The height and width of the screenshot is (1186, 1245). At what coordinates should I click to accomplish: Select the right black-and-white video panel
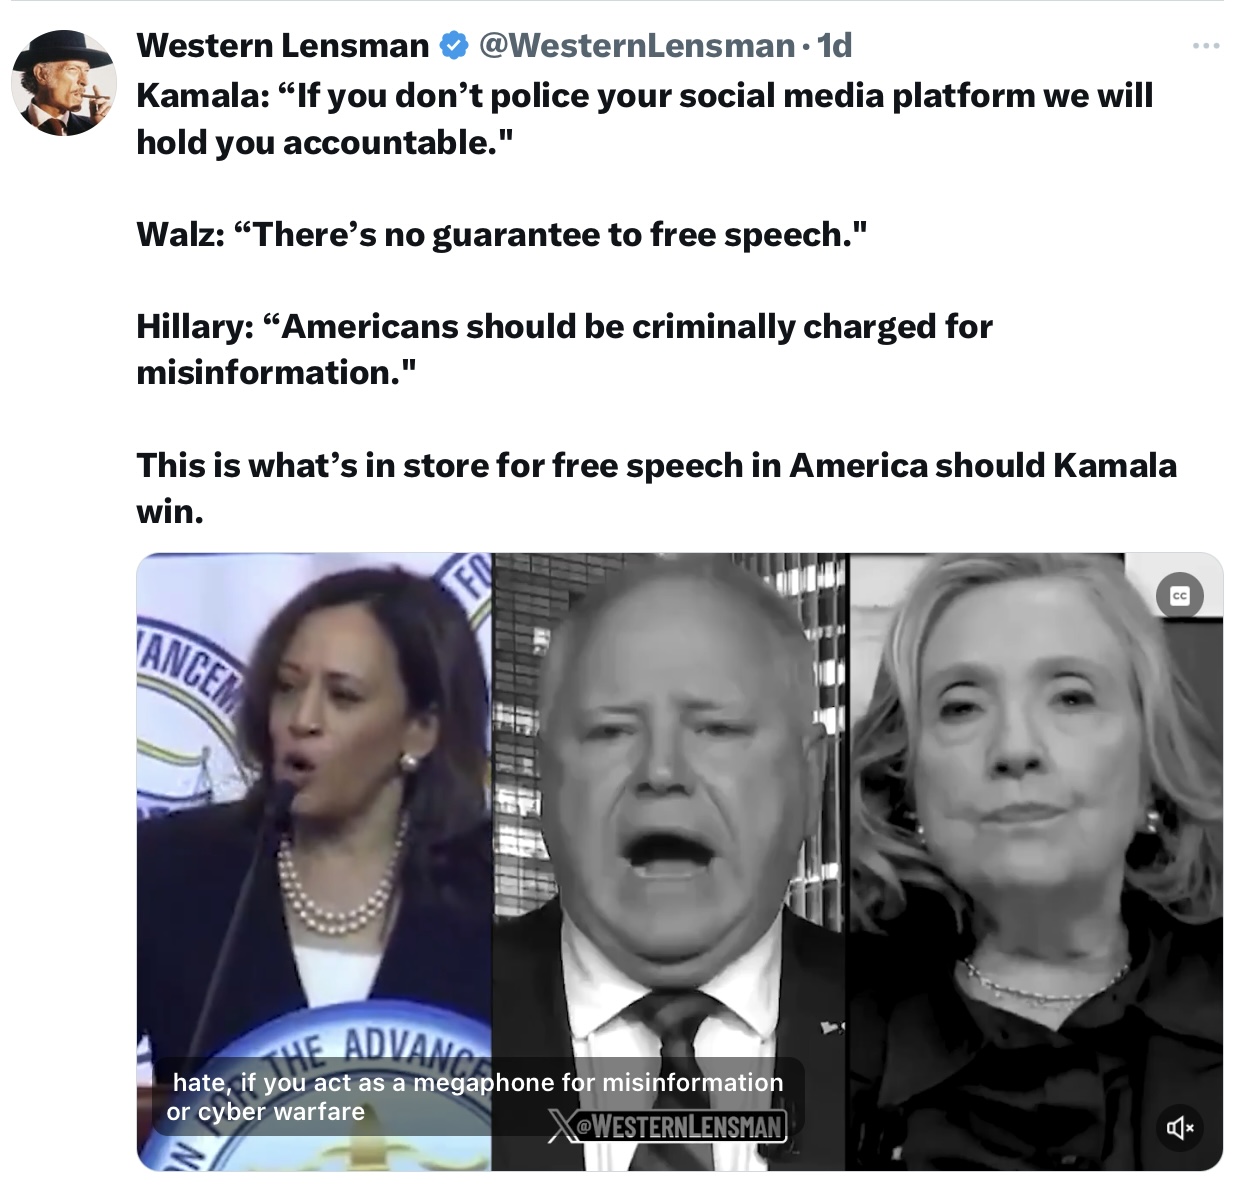coord(1034,861)
